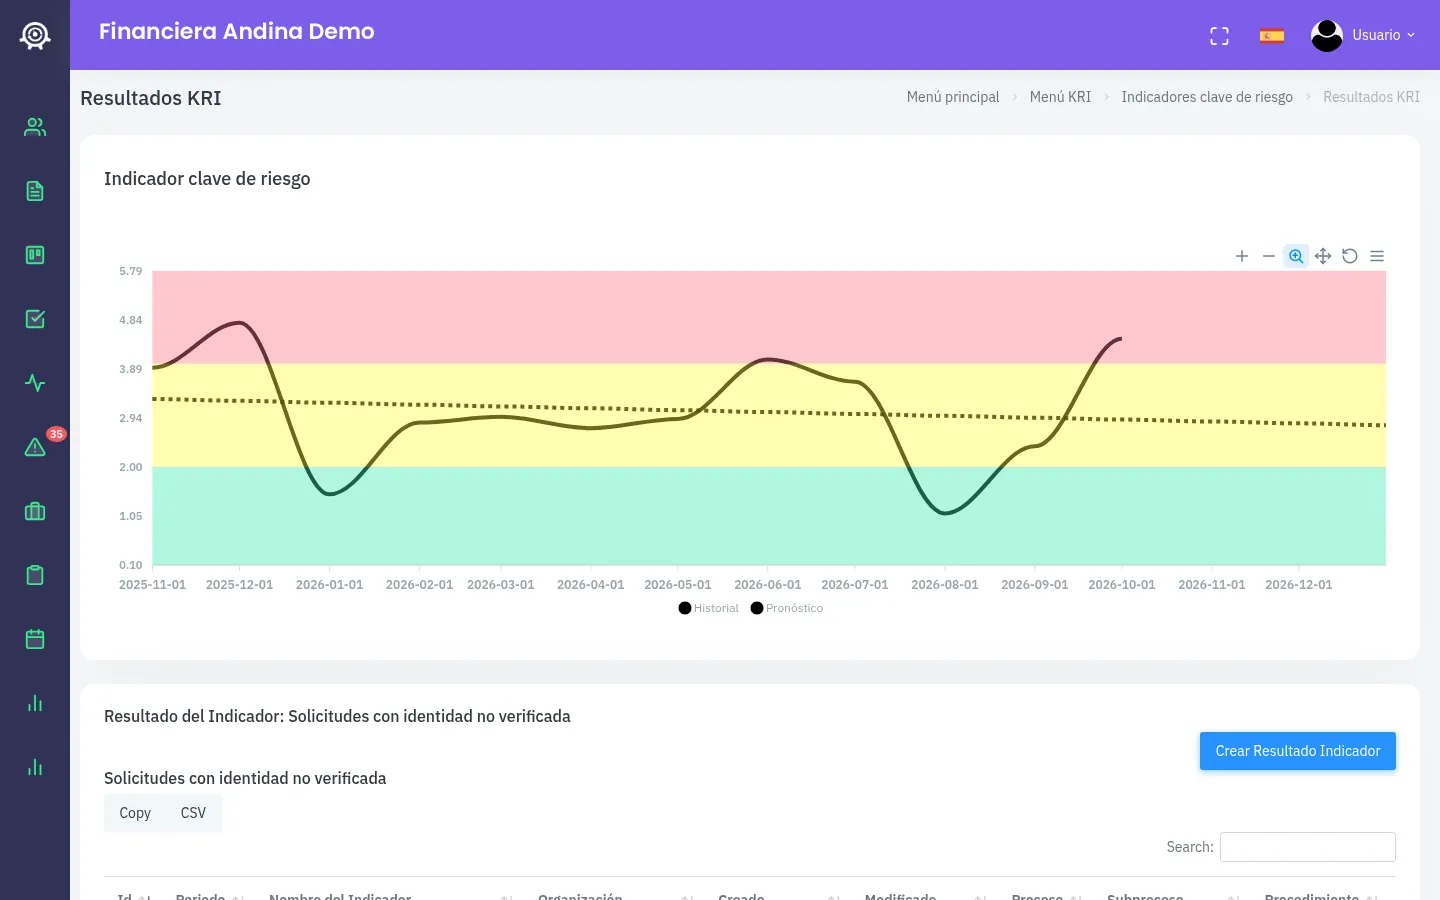The height and width of the screenshot is (900, 1440).
Task: Open the clipboard icon in the sidebar
Action: tap(35, 575)
